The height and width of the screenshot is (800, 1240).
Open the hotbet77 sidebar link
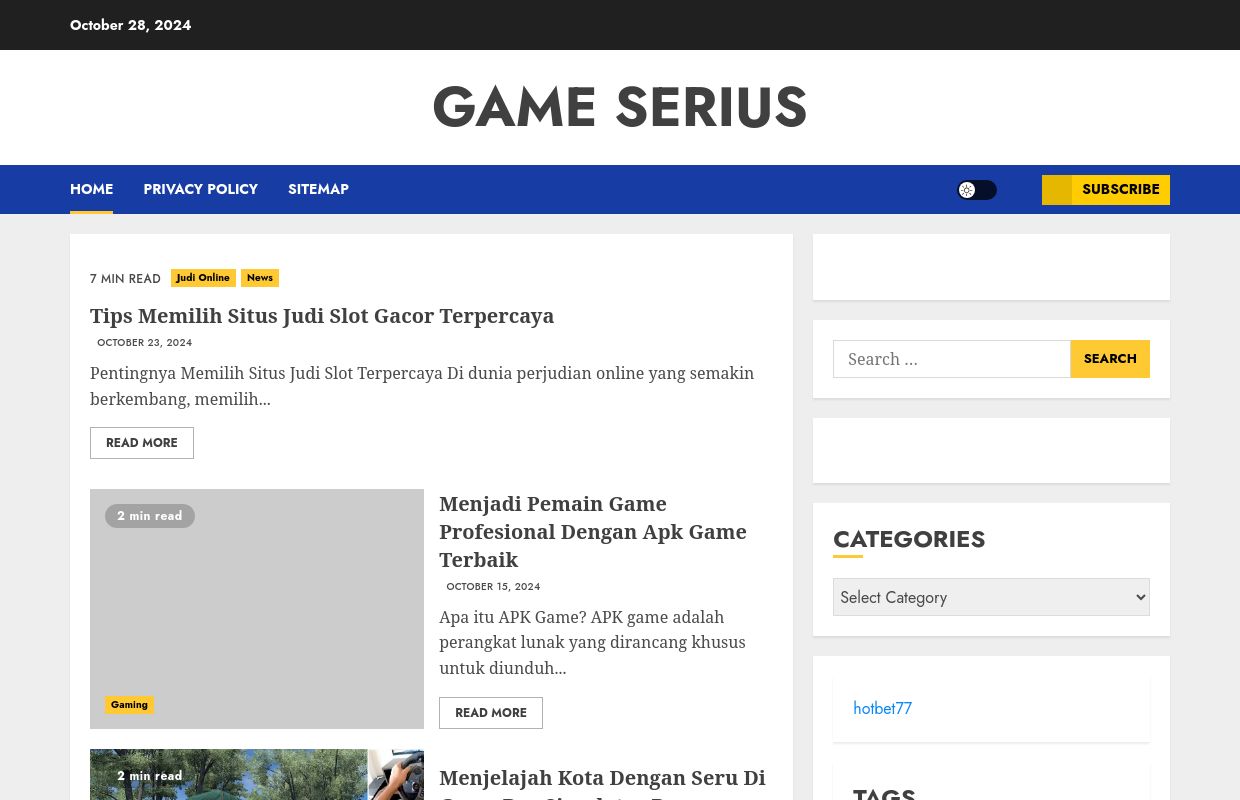pyautogui.click(x=882, y=708)
